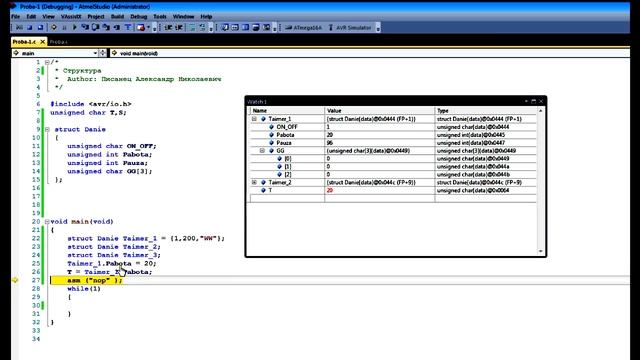Click the Continue play-arrow debug icon
The width and height of the screenshot is (640, 360).
(75, 27)
